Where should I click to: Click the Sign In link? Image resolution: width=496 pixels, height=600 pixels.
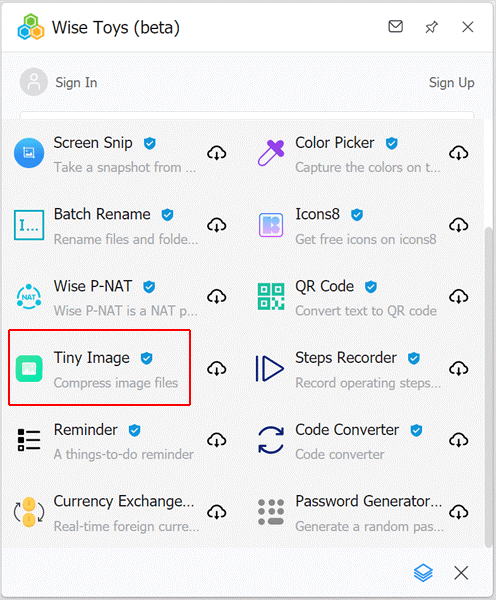tap(76, 83)
